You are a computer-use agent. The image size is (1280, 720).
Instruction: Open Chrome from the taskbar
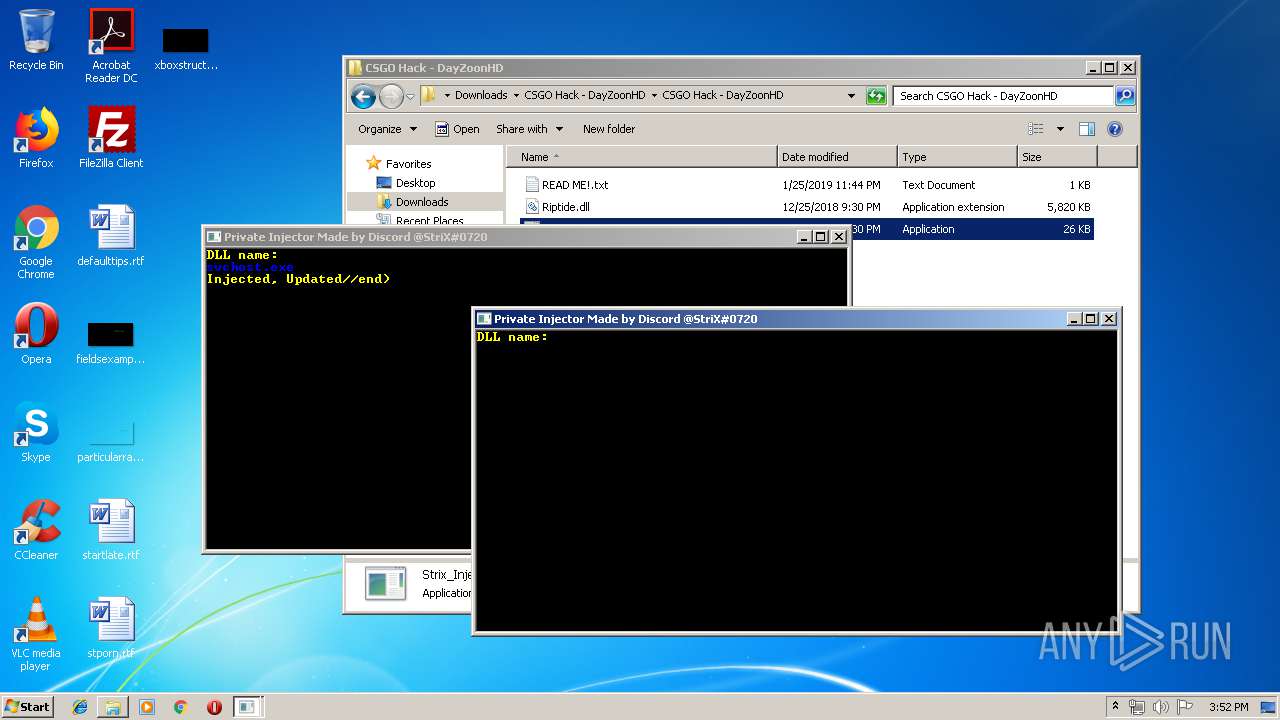pos(180,707)
